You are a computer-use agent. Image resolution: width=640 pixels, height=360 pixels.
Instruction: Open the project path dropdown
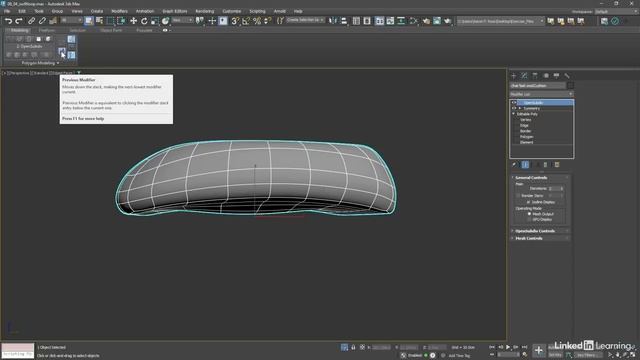coord(500,21)
